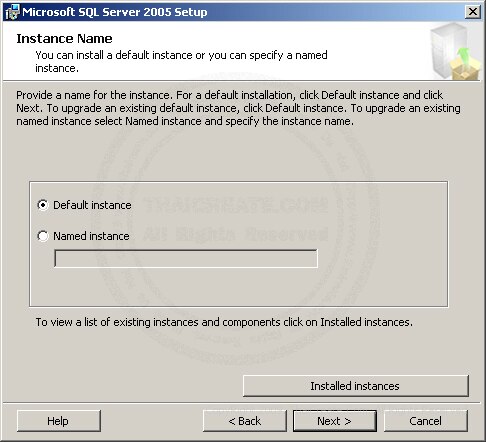
Task: Proceed with the Next > button
Action: click(335, 421)
